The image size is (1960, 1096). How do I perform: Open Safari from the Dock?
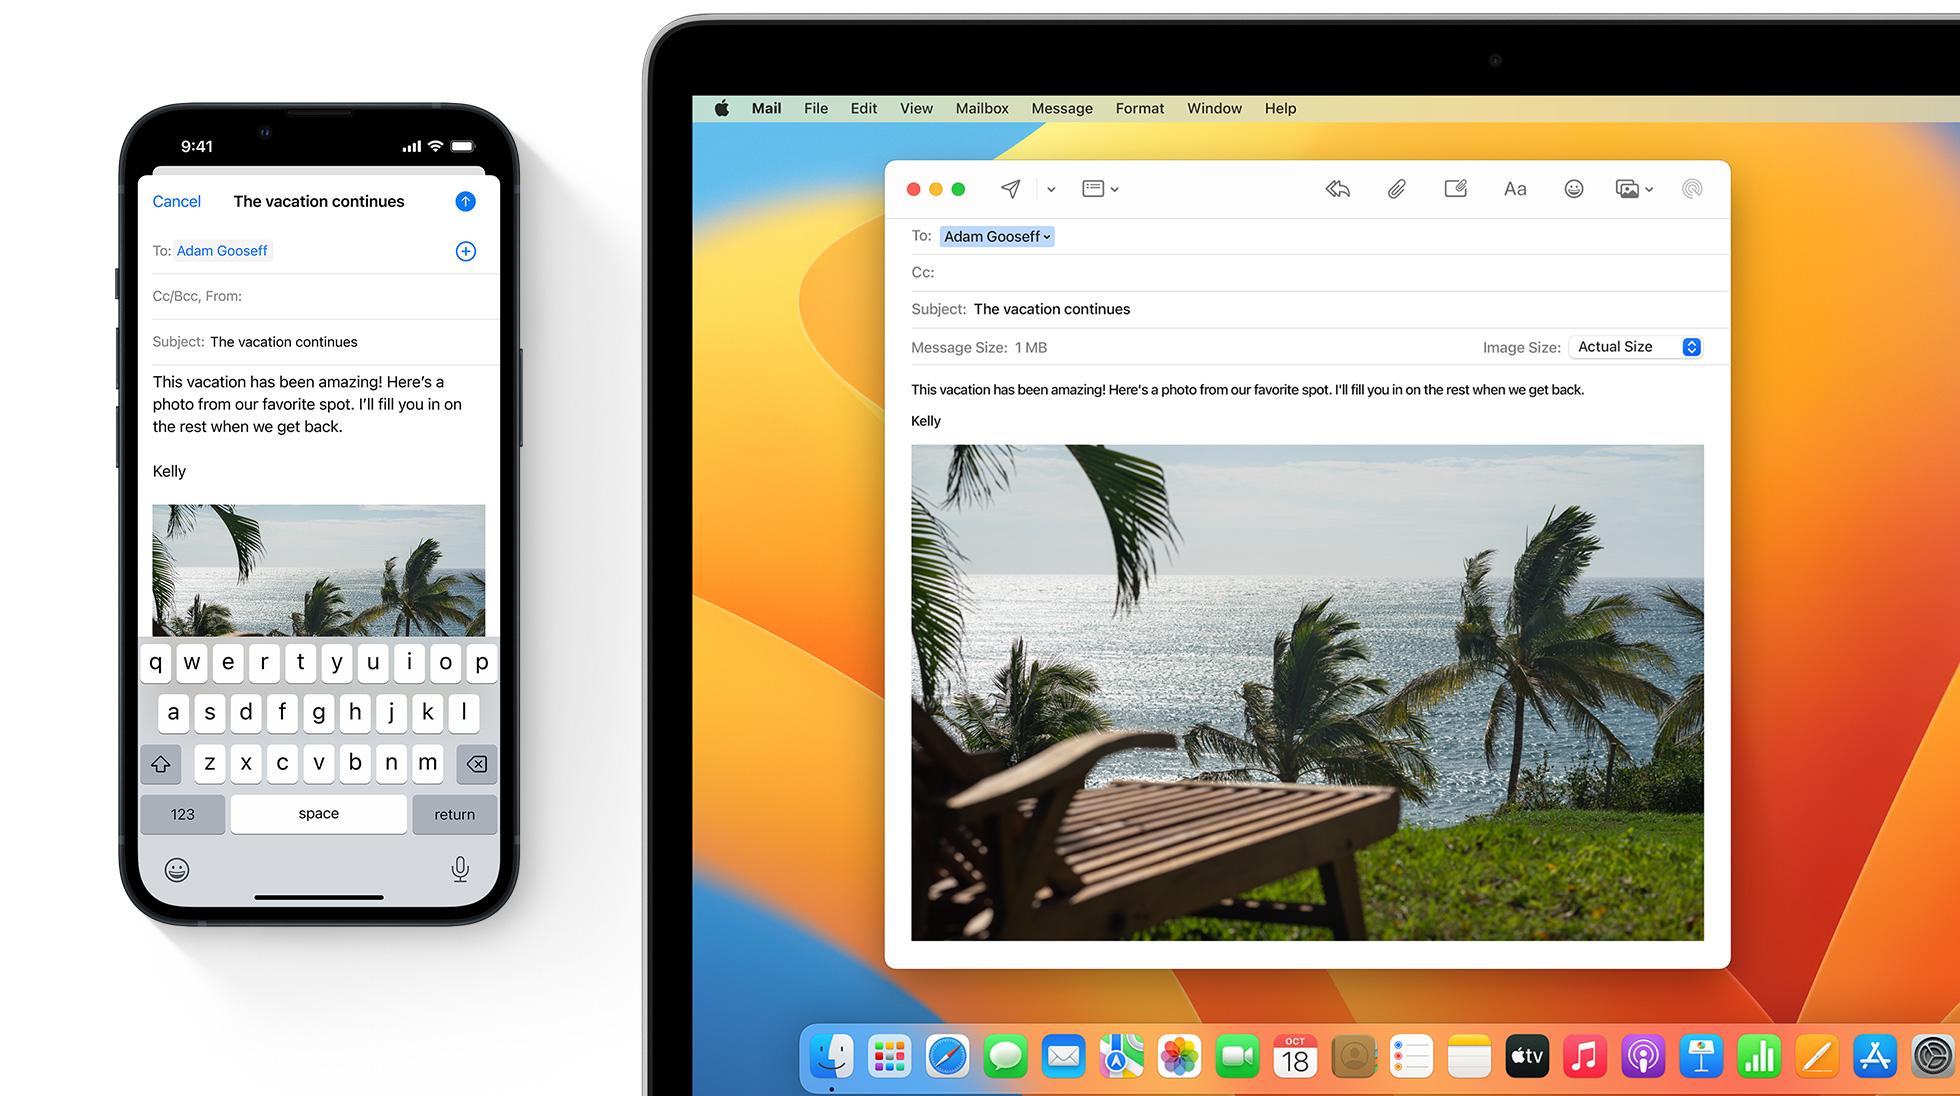[946, 1057]
